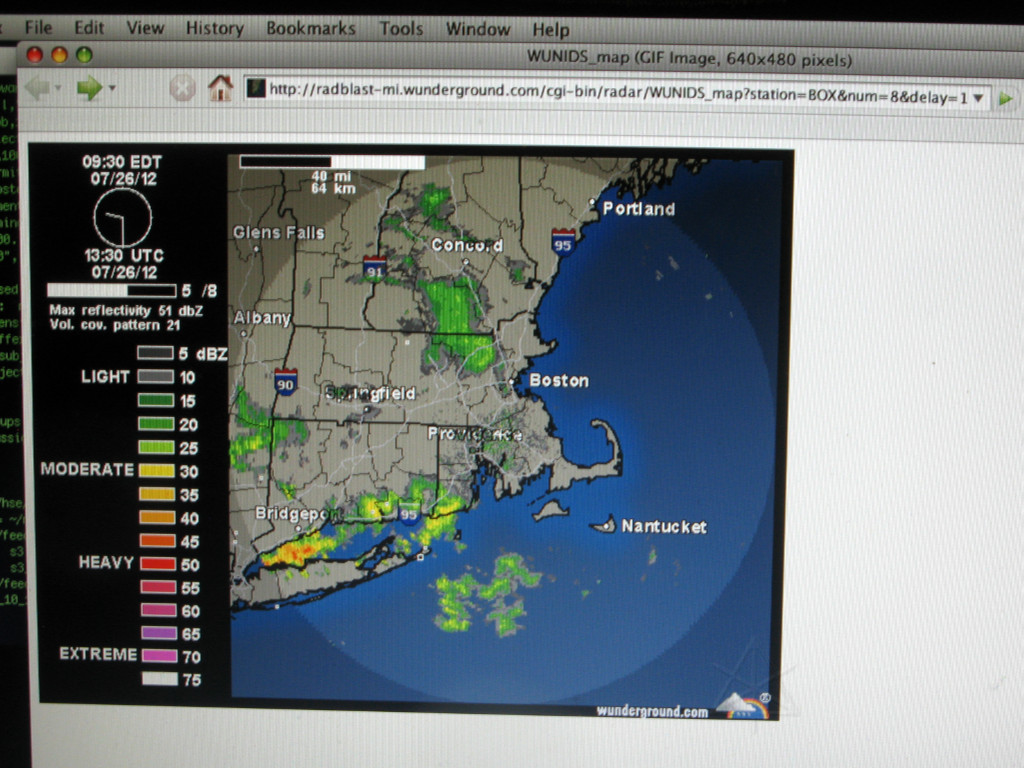Open the forward history dropdown arrow
This screenshot has width=1024, height=768.
click(112, 89)
